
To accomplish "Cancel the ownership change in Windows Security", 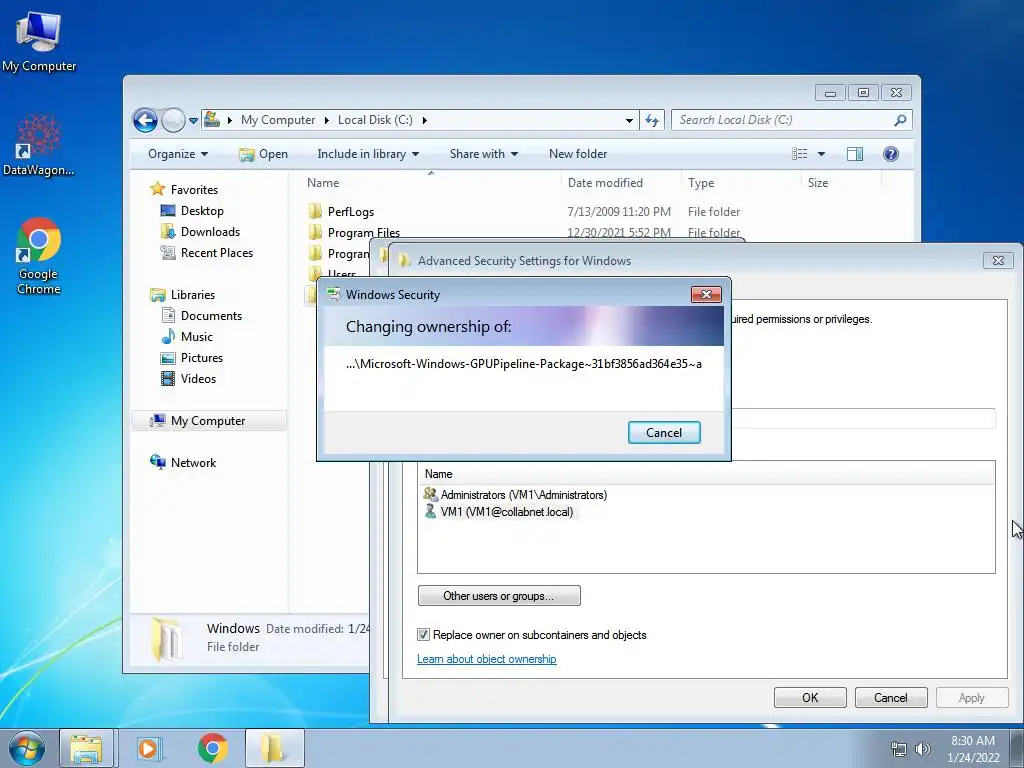I will point(664,433).
